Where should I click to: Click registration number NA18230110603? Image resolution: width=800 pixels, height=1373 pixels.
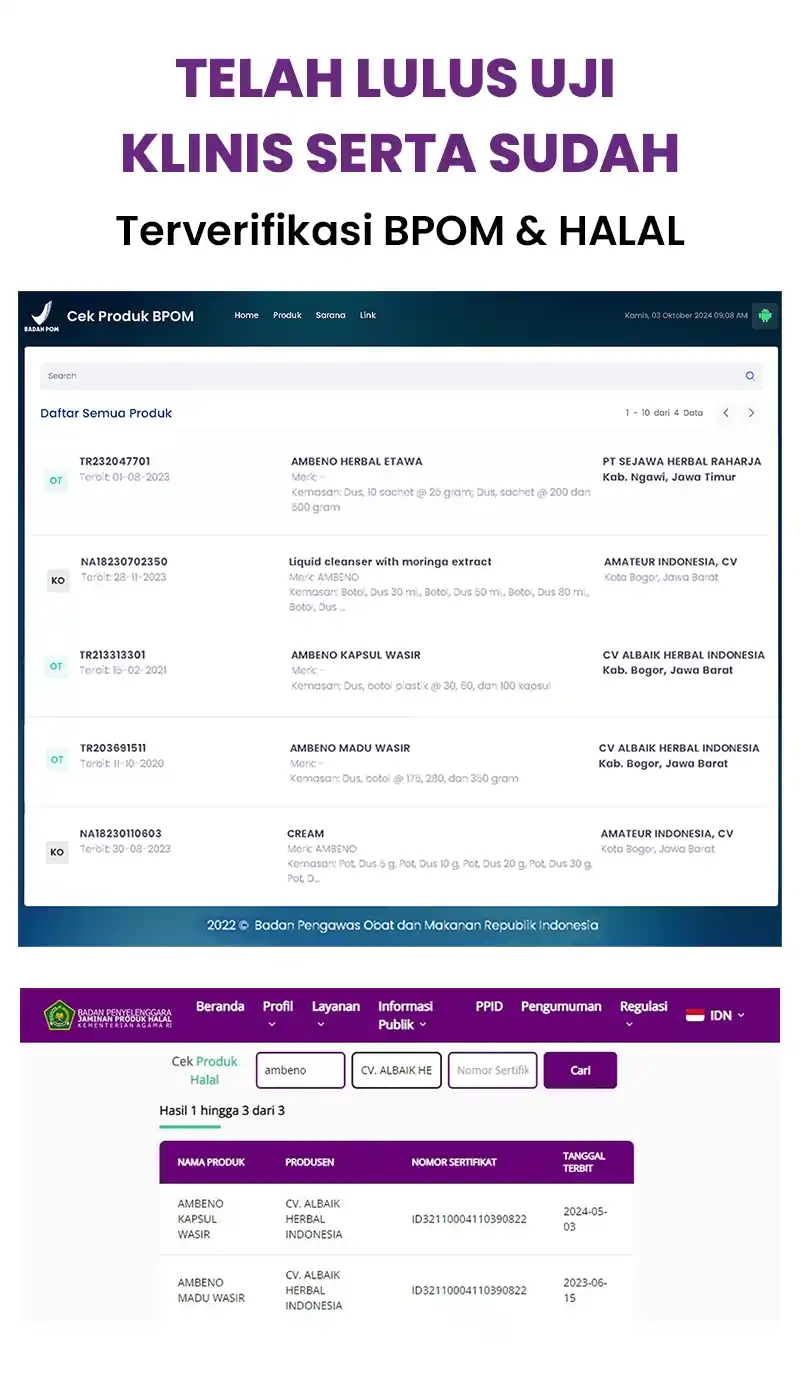point(121,833)
